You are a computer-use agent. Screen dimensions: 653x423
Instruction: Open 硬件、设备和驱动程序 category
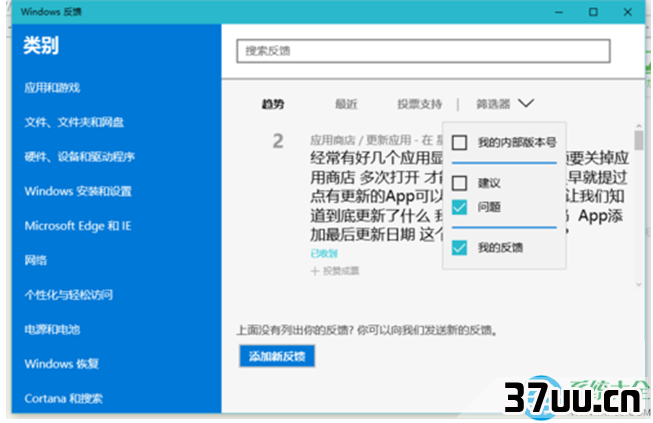coord(80,157)
